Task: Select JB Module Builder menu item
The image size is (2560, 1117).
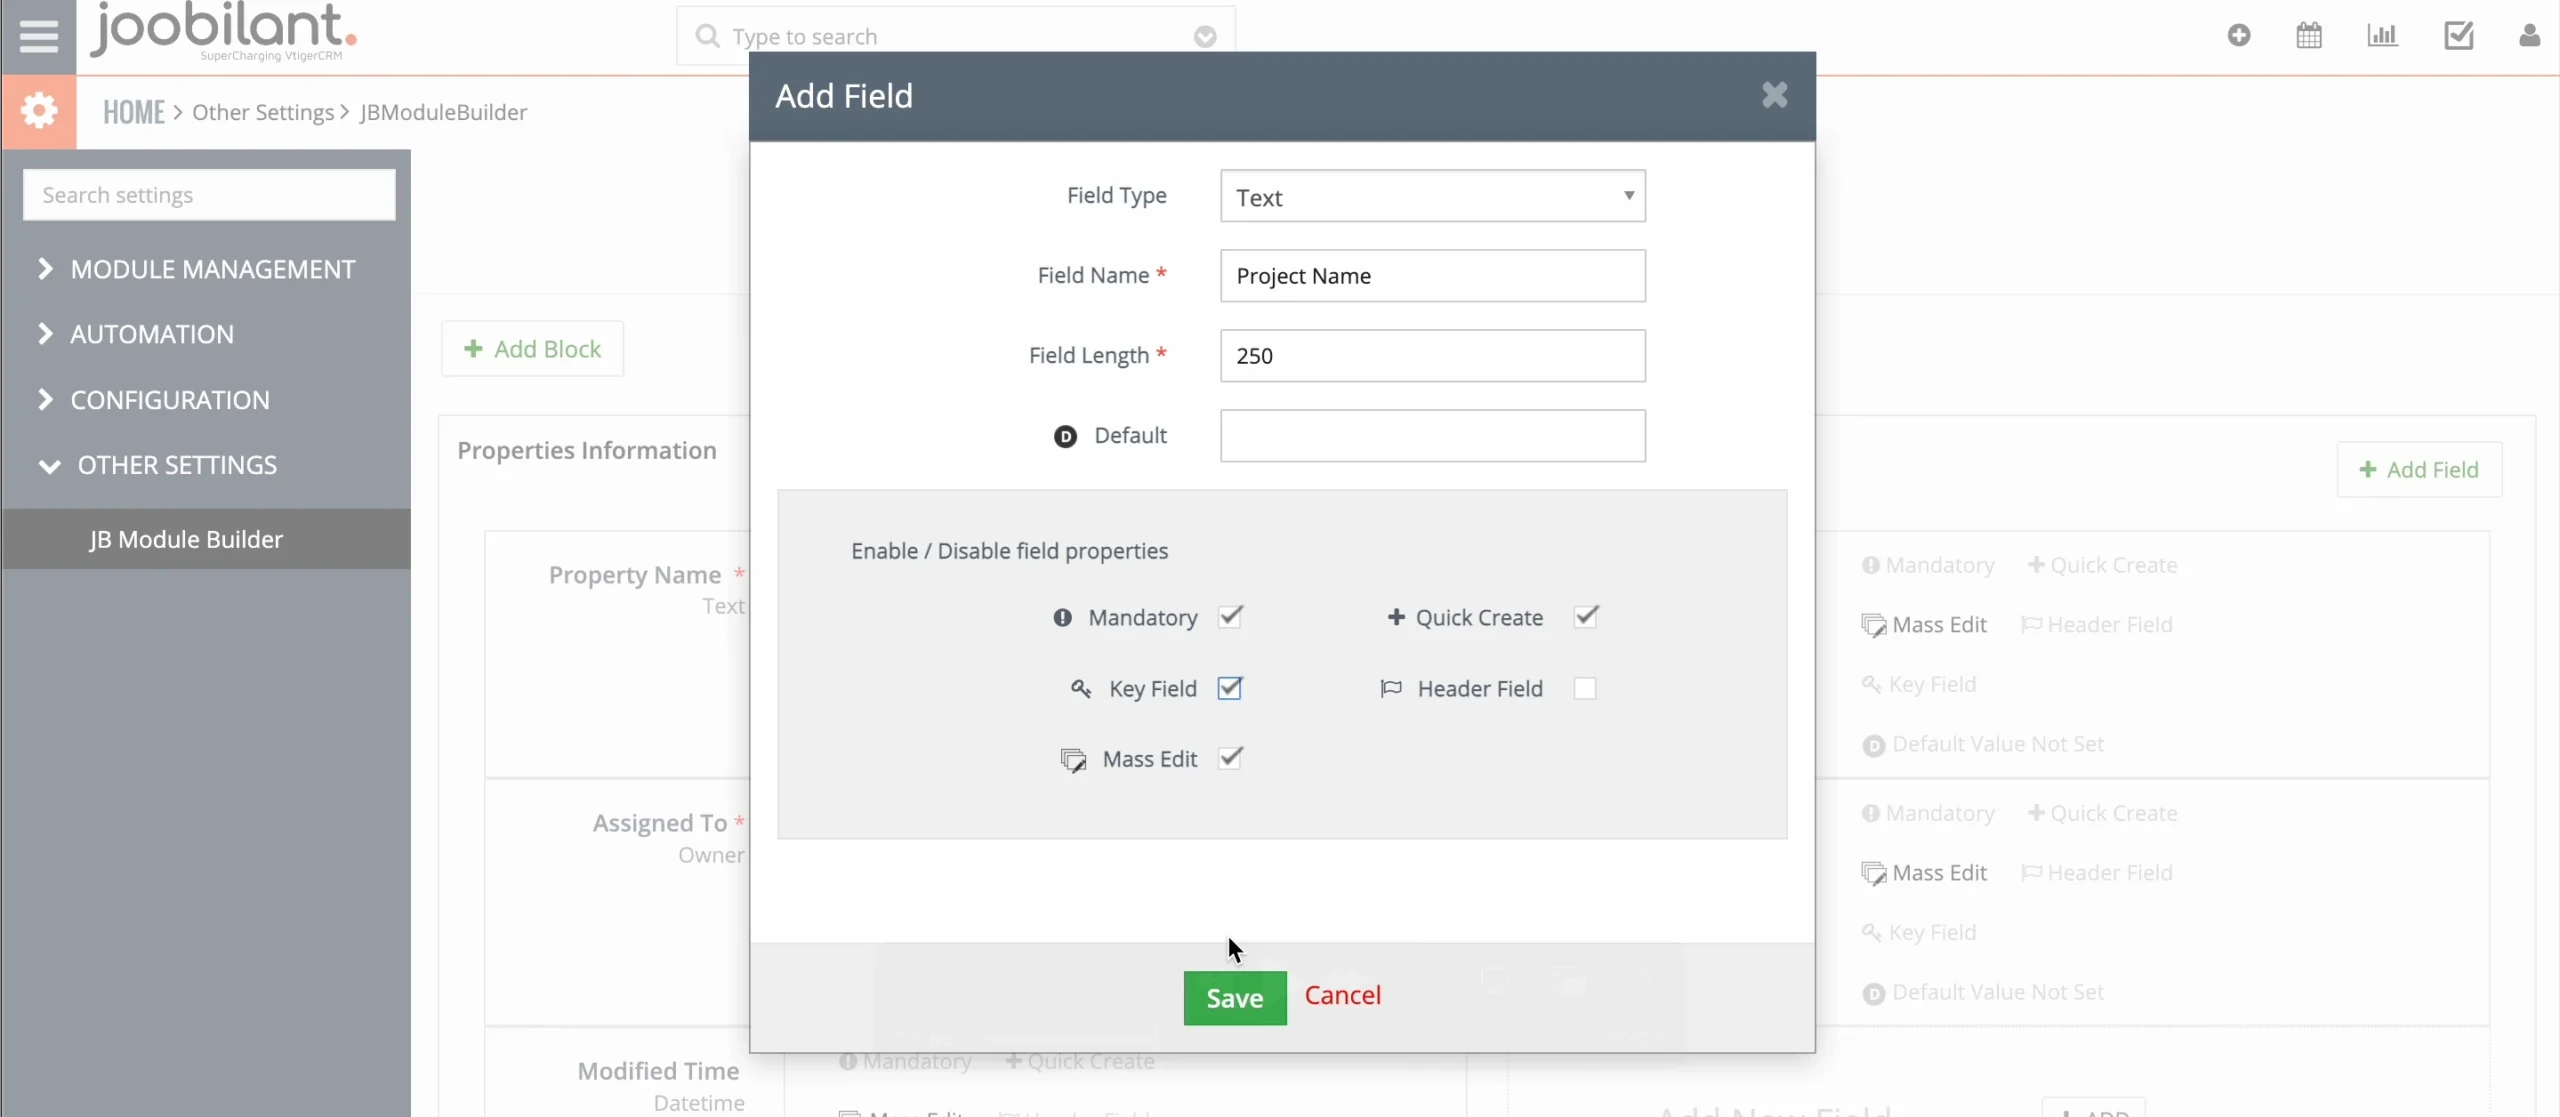Action: click(186, 539)
